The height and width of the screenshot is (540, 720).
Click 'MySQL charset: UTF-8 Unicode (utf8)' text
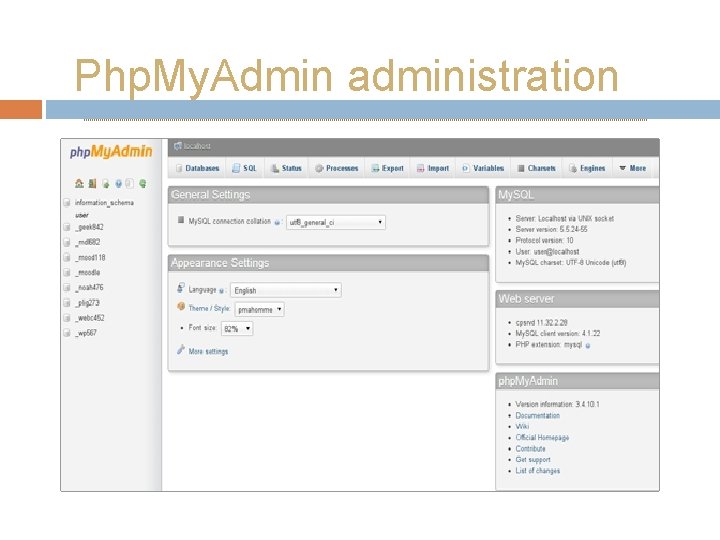(x=571, y=263)
